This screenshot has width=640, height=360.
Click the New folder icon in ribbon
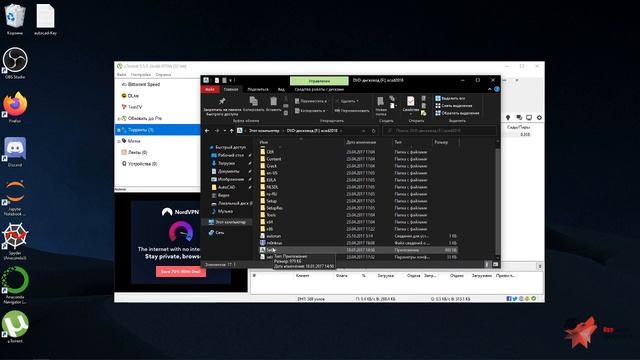click(380, 102)
